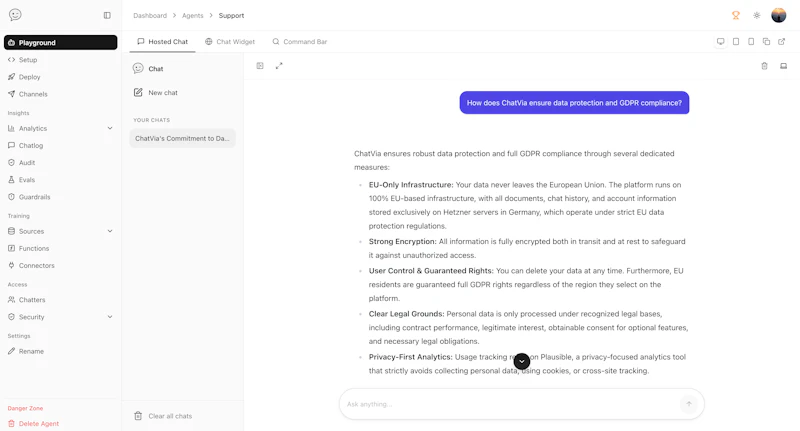Click the ChatVia smiley logo icon
The image size is (800, 431).
point(15,15)
